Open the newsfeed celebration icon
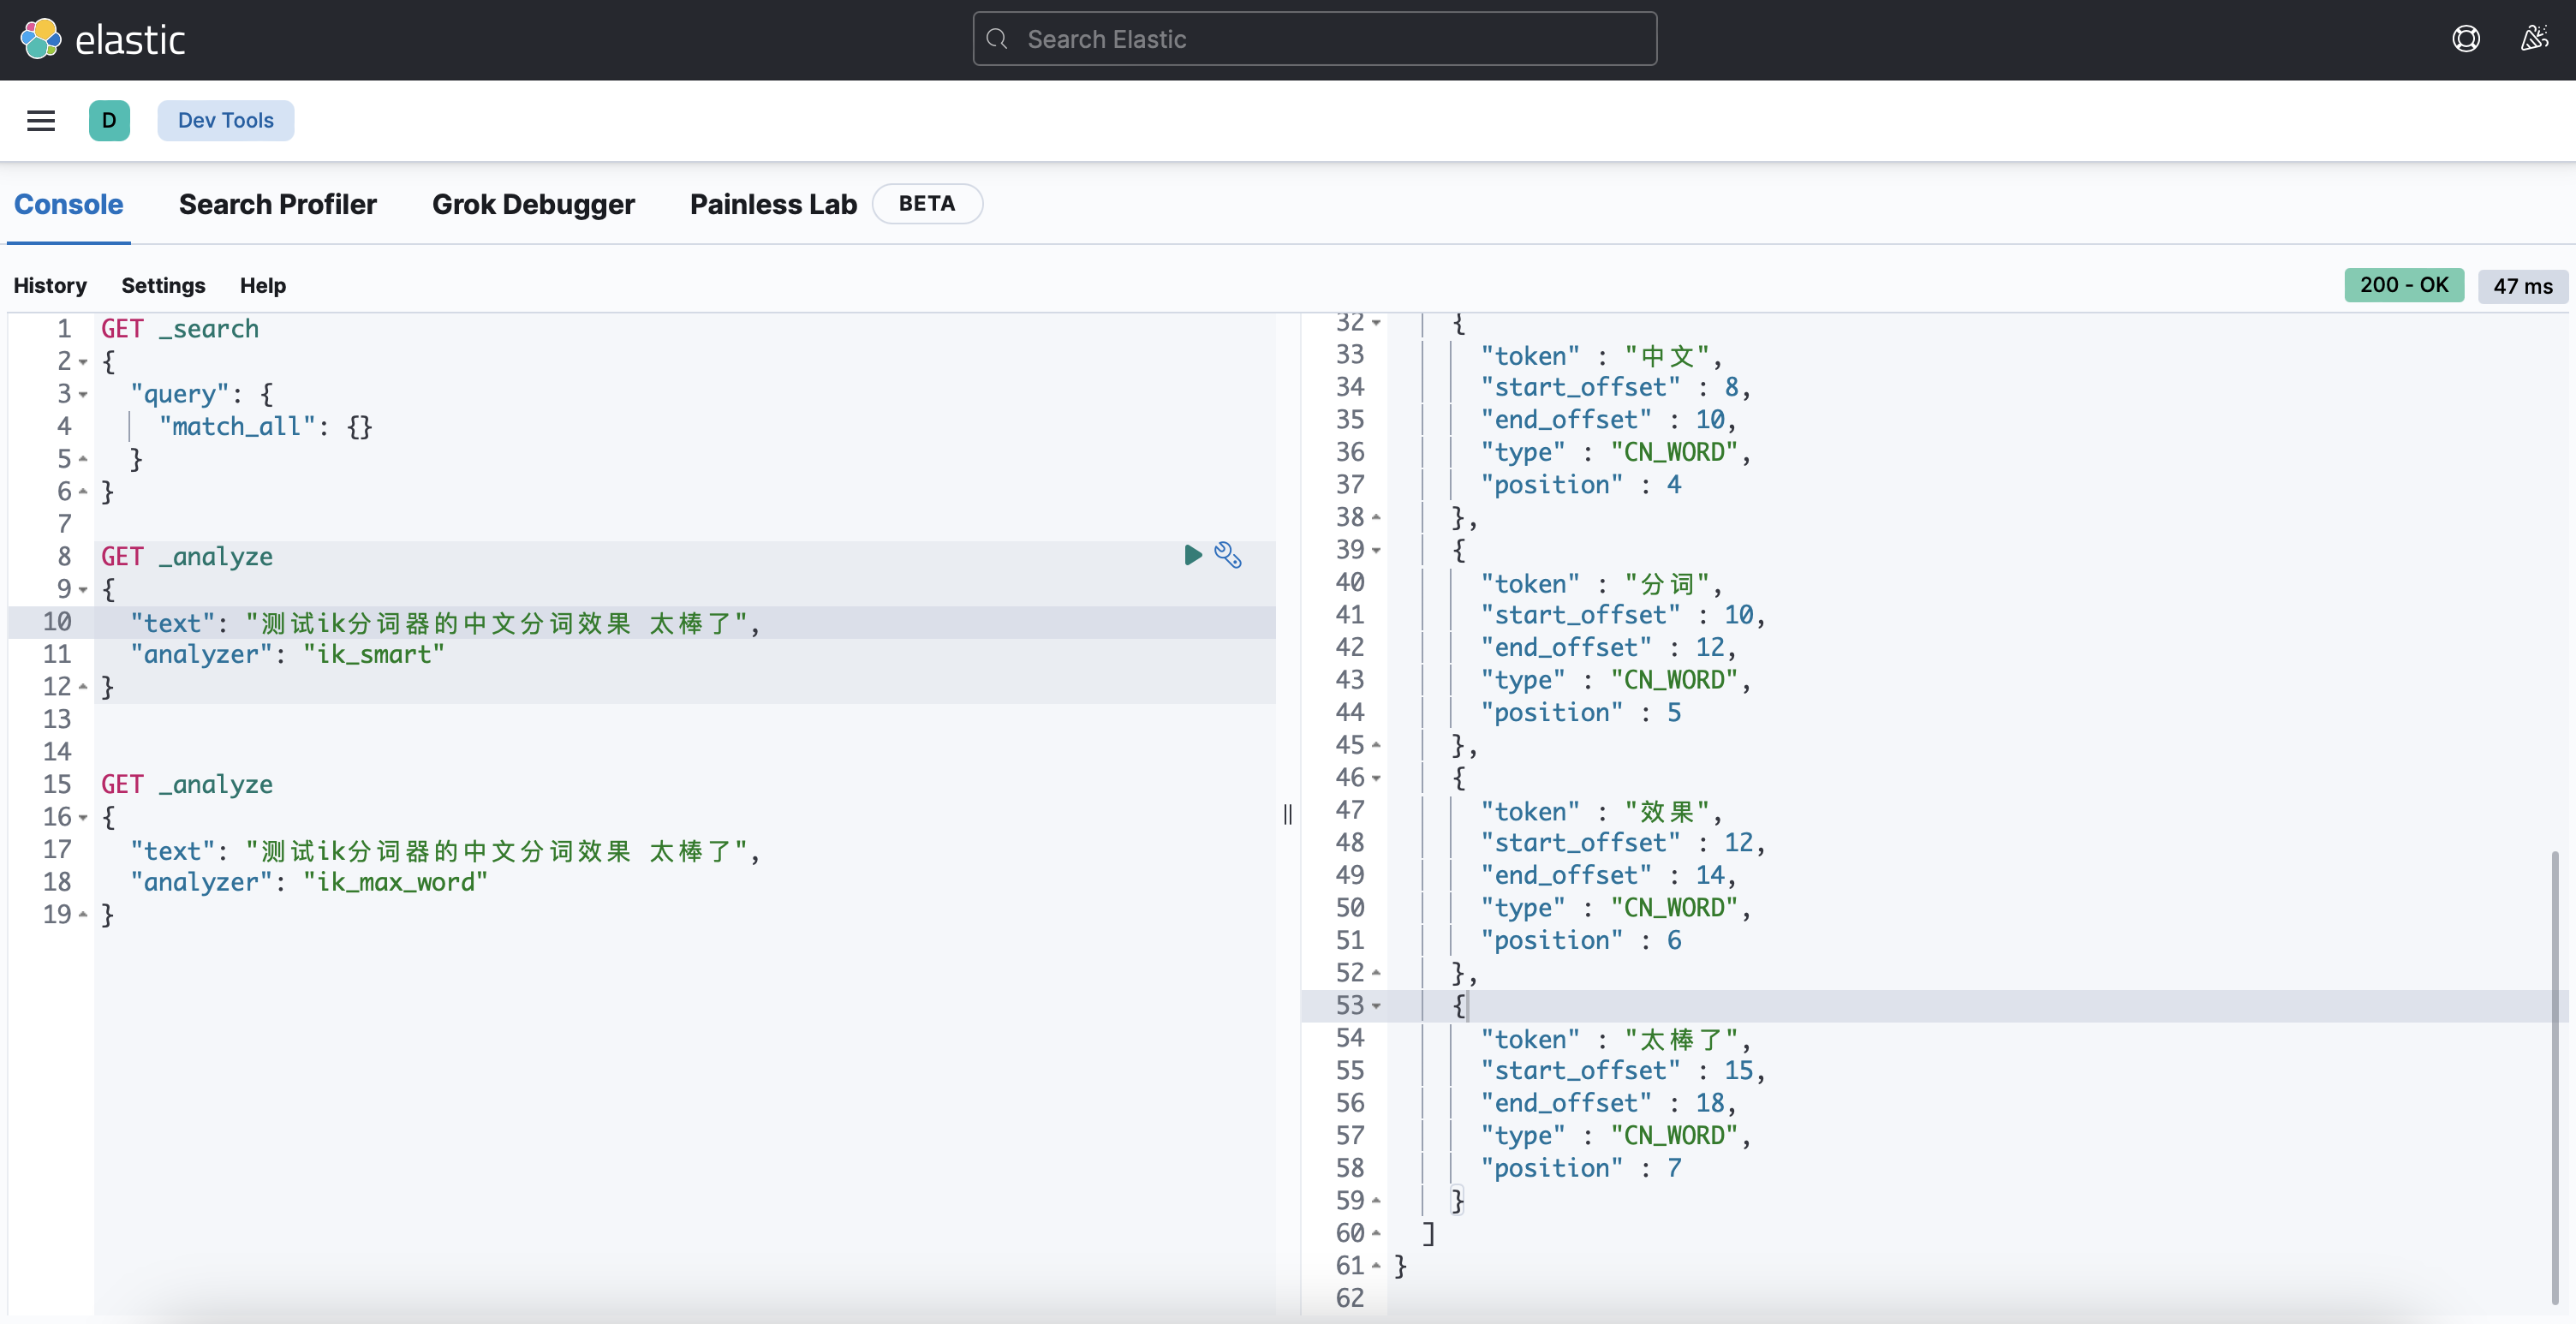Viewport: 2576px width, 1324px height. point(2533,39)
